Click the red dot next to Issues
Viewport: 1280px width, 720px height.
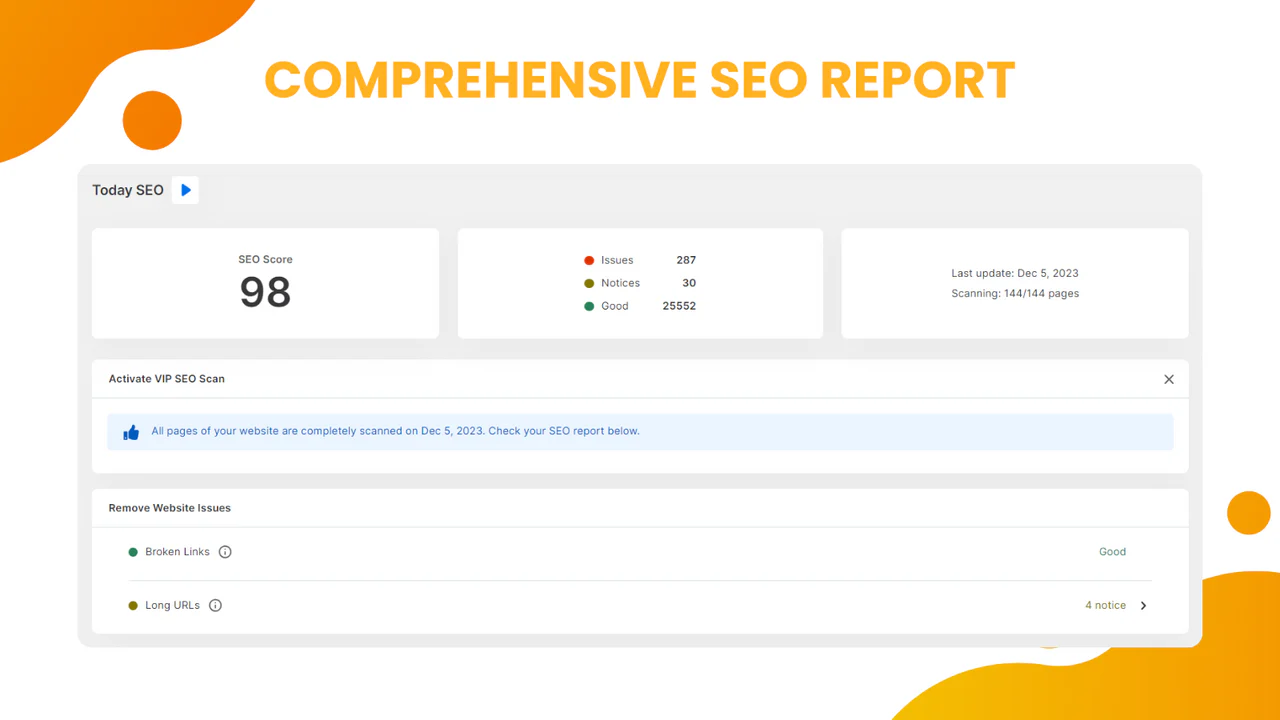coord(589,260)
